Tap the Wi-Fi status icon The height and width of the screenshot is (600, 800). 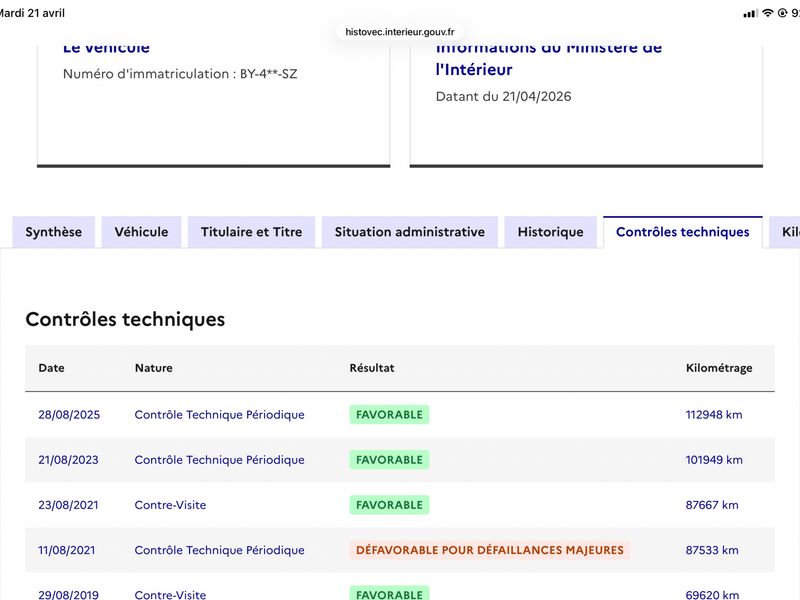(x=768, y=13)
